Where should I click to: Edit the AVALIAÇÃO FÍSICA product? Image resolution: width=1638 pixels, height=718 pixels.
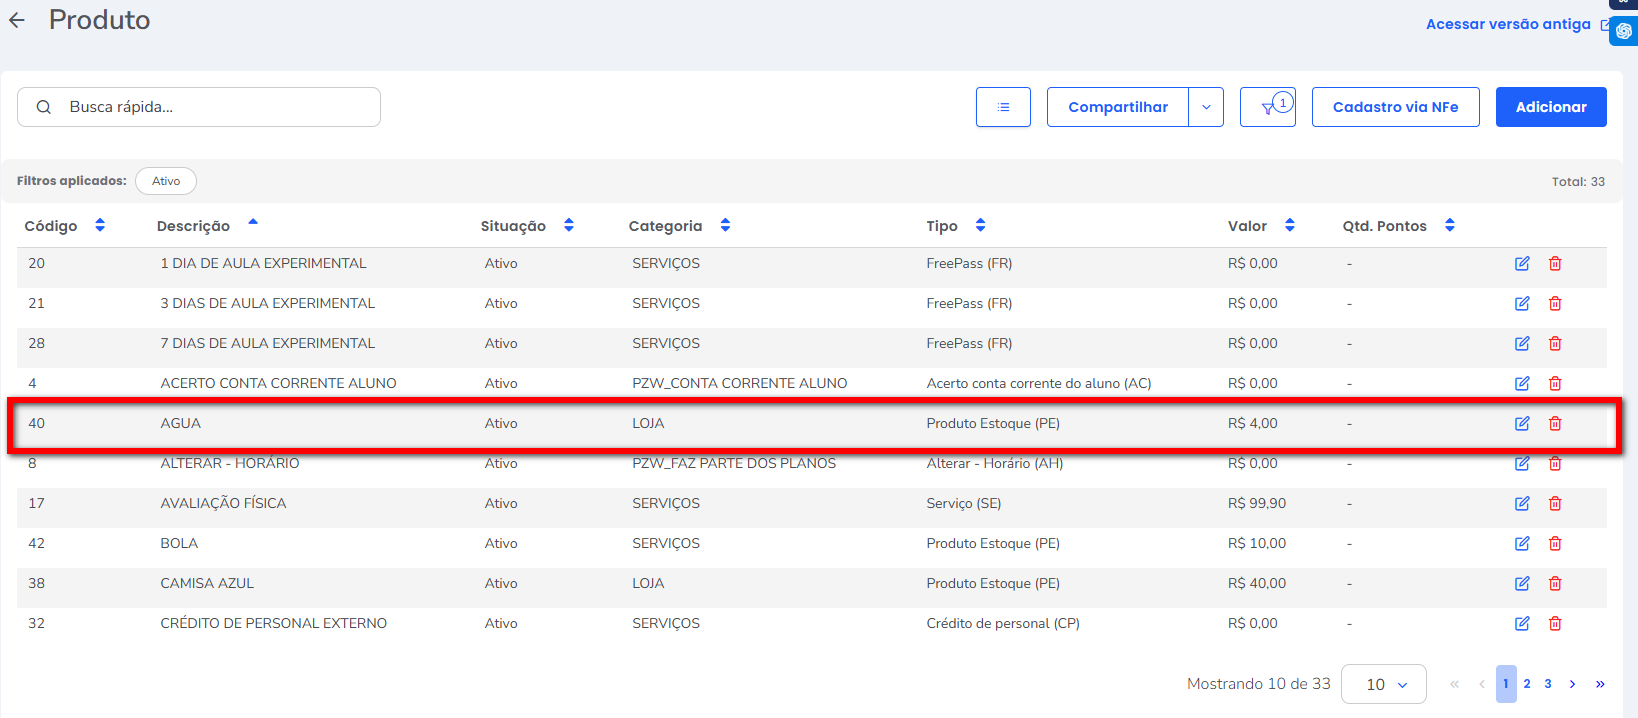pyautogui.click(x=1522, y=504)
